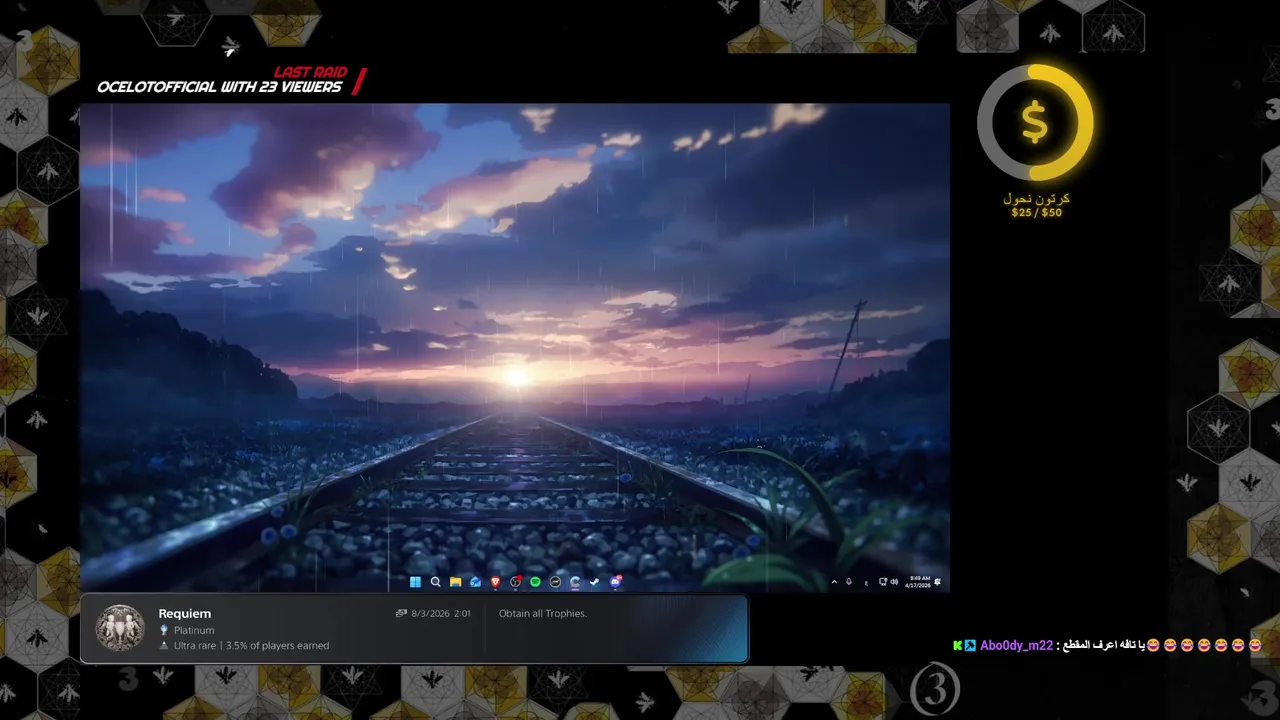The height and width of the screenshot is (720, 1280).
Task: Click the OCELOTOFFICIAL with 23 viewers text
Action: [219, 87]
